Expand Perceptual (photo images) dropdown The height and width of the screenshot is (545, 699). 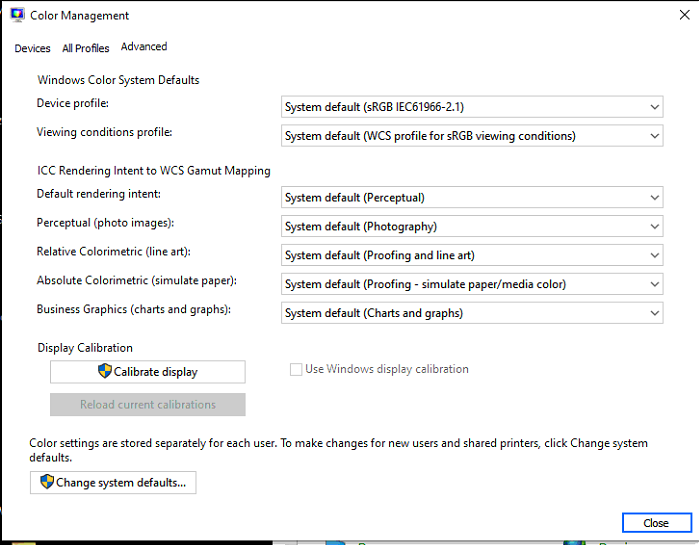(471, 227)
